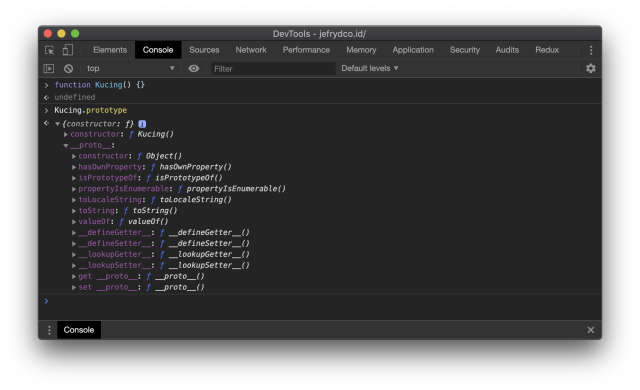Open the Security tab

[x=464, y=50]
